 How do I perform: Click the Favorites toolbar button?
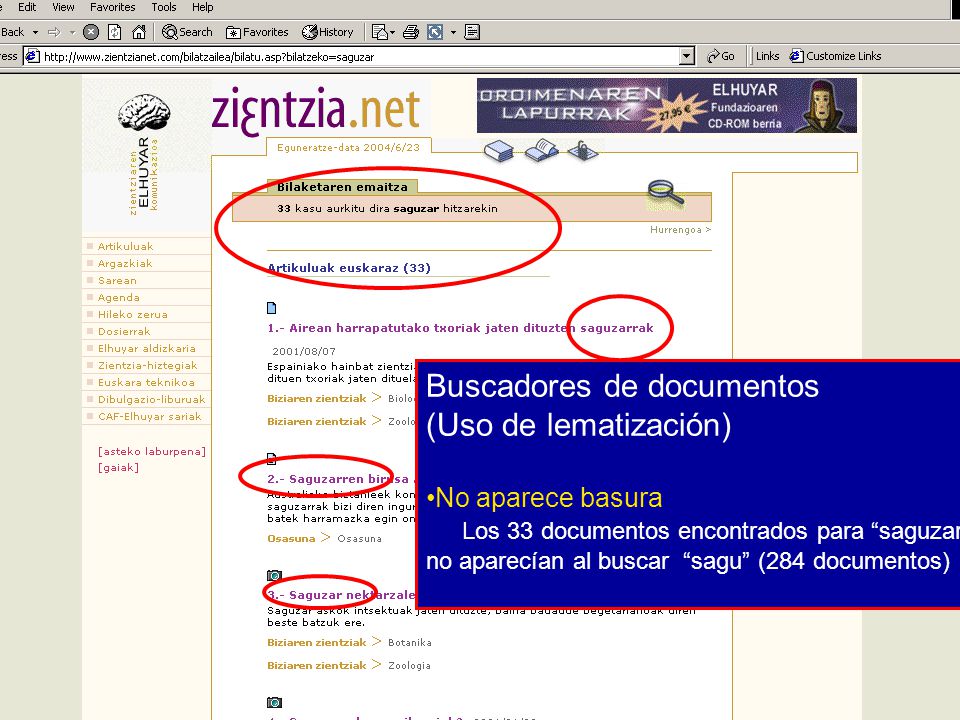pyautogui.click(x=257, y=32)
